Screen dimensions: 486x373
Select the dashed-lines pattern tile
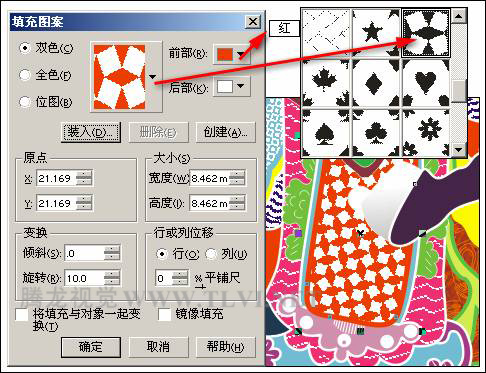point(326,33)
